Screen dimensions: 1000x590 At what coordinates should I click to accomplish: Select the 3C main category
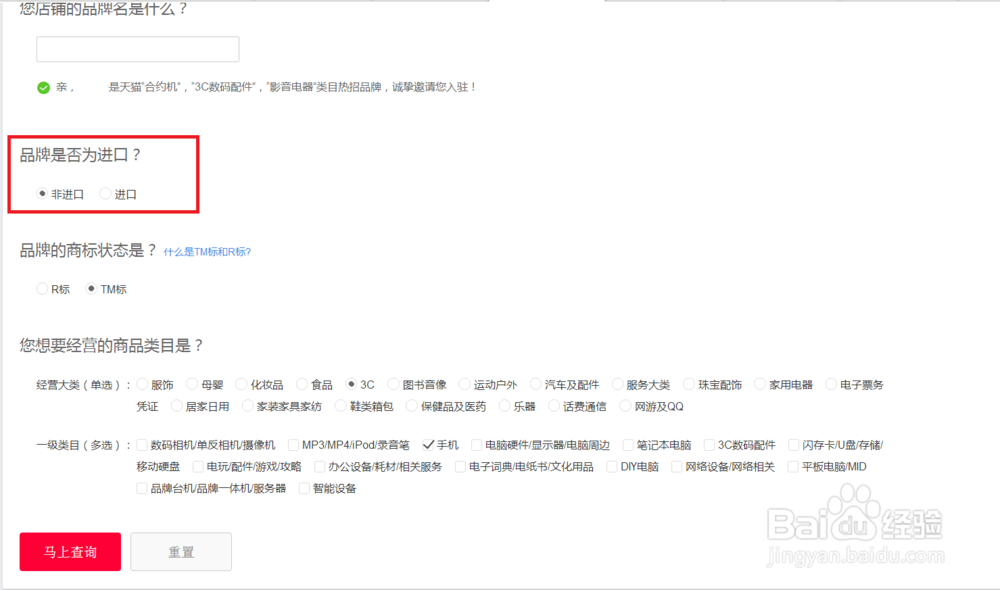(351, 384)
